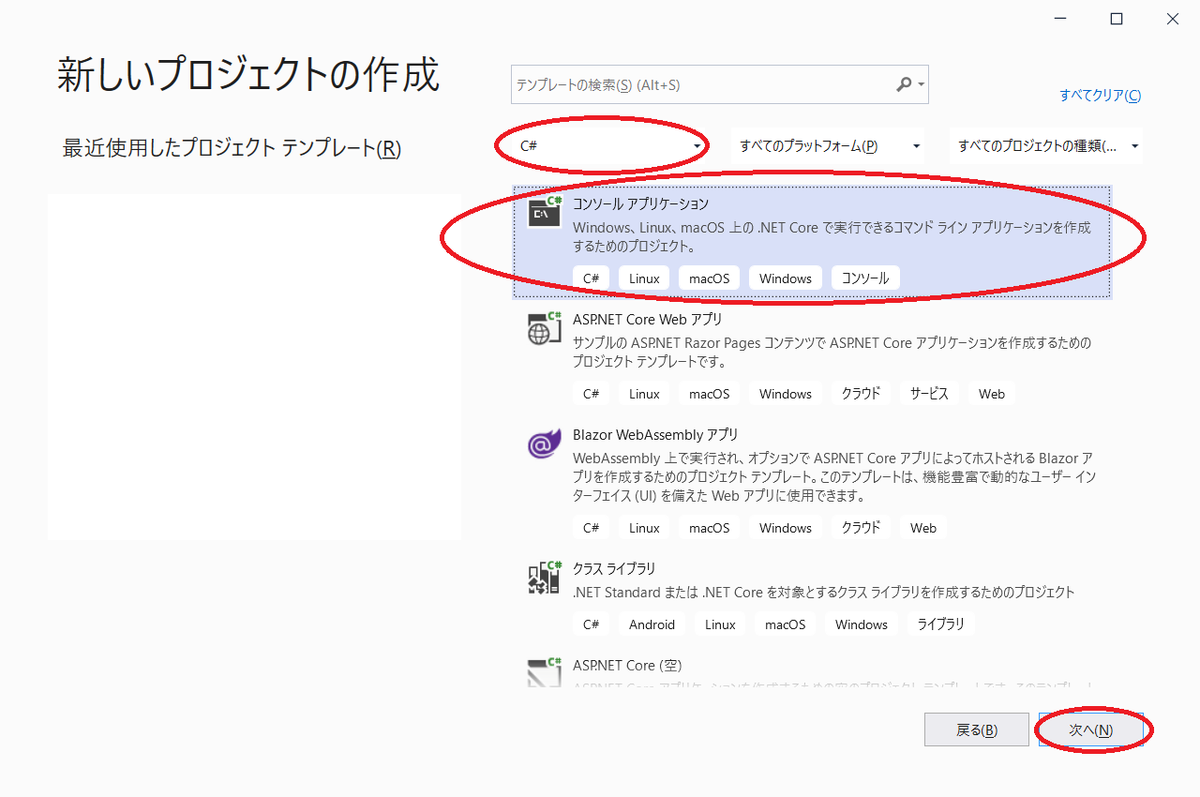Click the search magnifier icon
Screen dimensions: 1200x797
click(902, 84)
